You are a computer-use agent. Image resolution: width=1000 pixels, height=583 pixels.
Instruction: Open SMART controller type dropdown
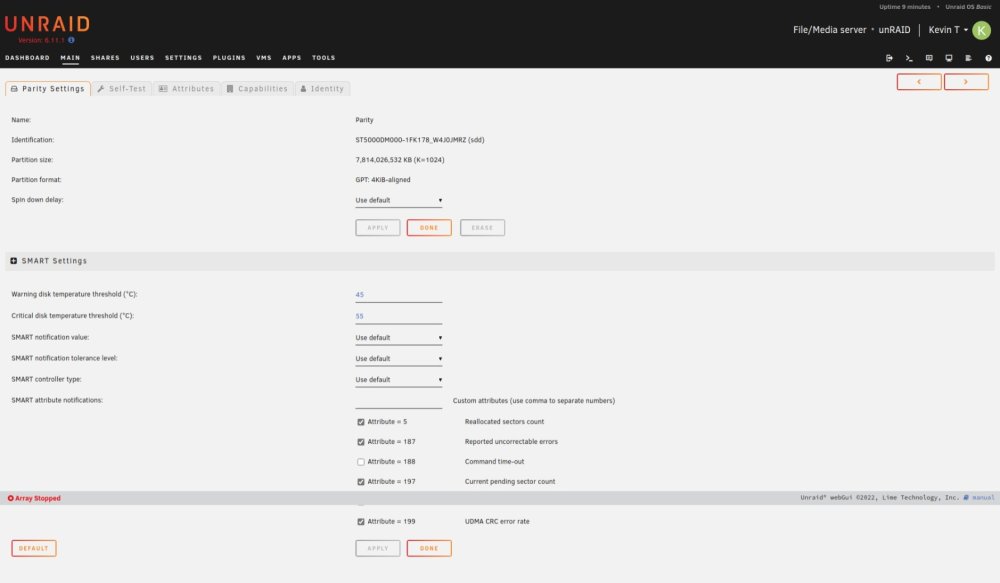(399, 380)
